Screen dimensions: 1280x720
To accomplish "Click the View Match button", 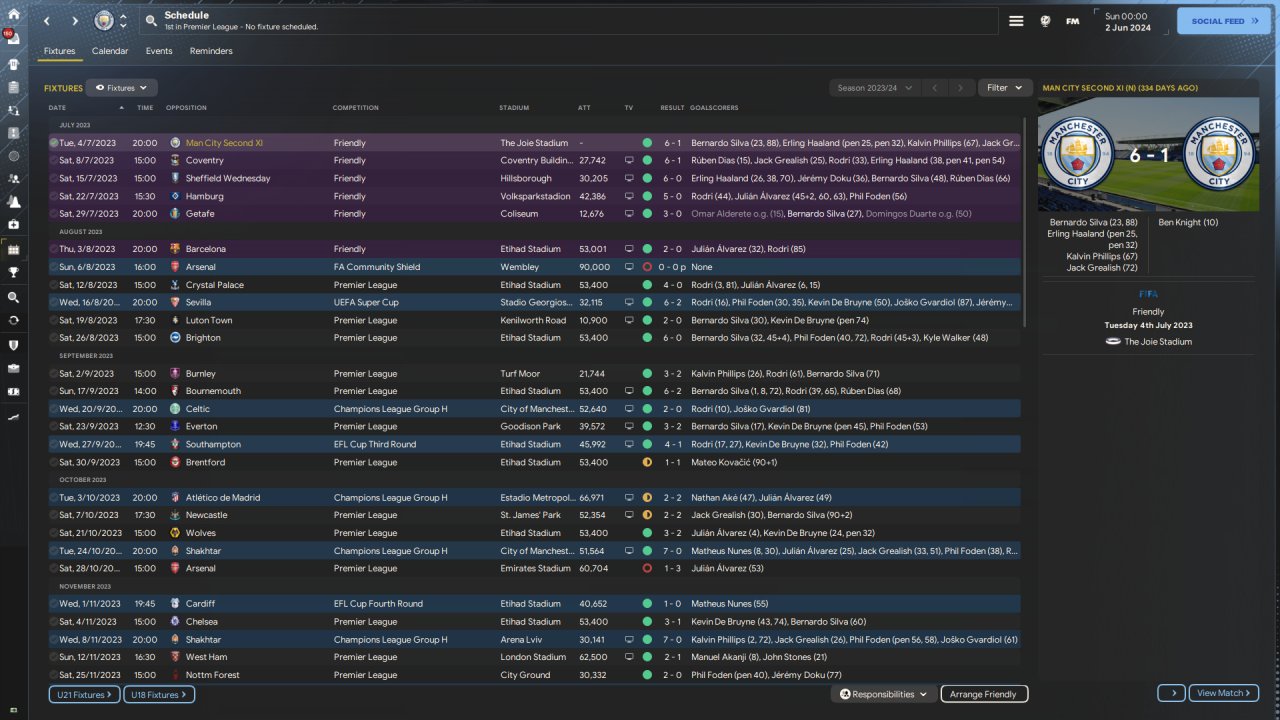I will coord(1224,693).
